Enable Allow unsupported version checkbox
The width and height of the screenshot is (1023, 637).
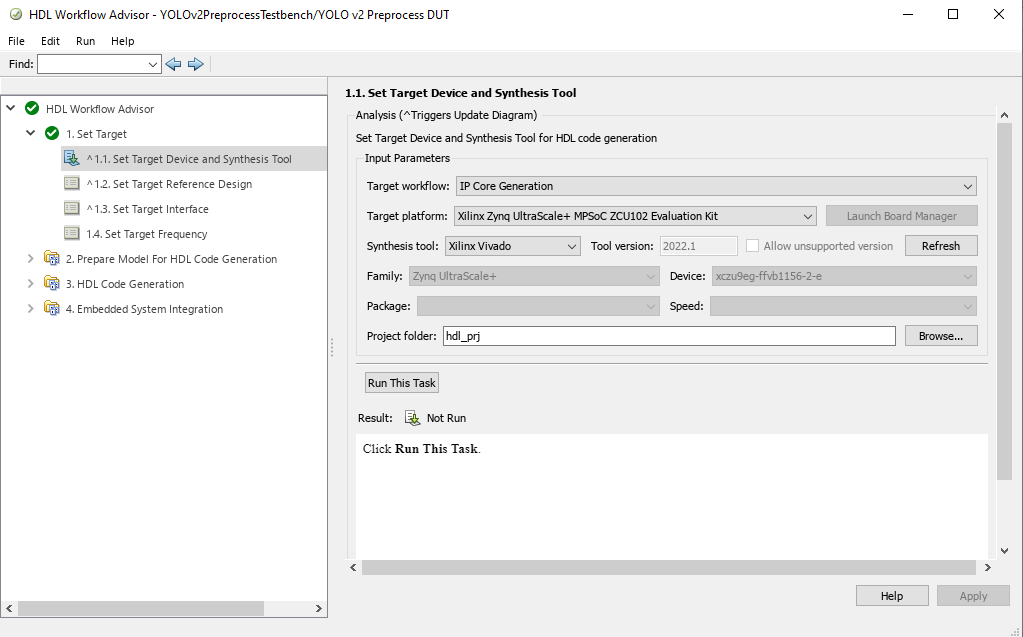(x=753, y=246)
